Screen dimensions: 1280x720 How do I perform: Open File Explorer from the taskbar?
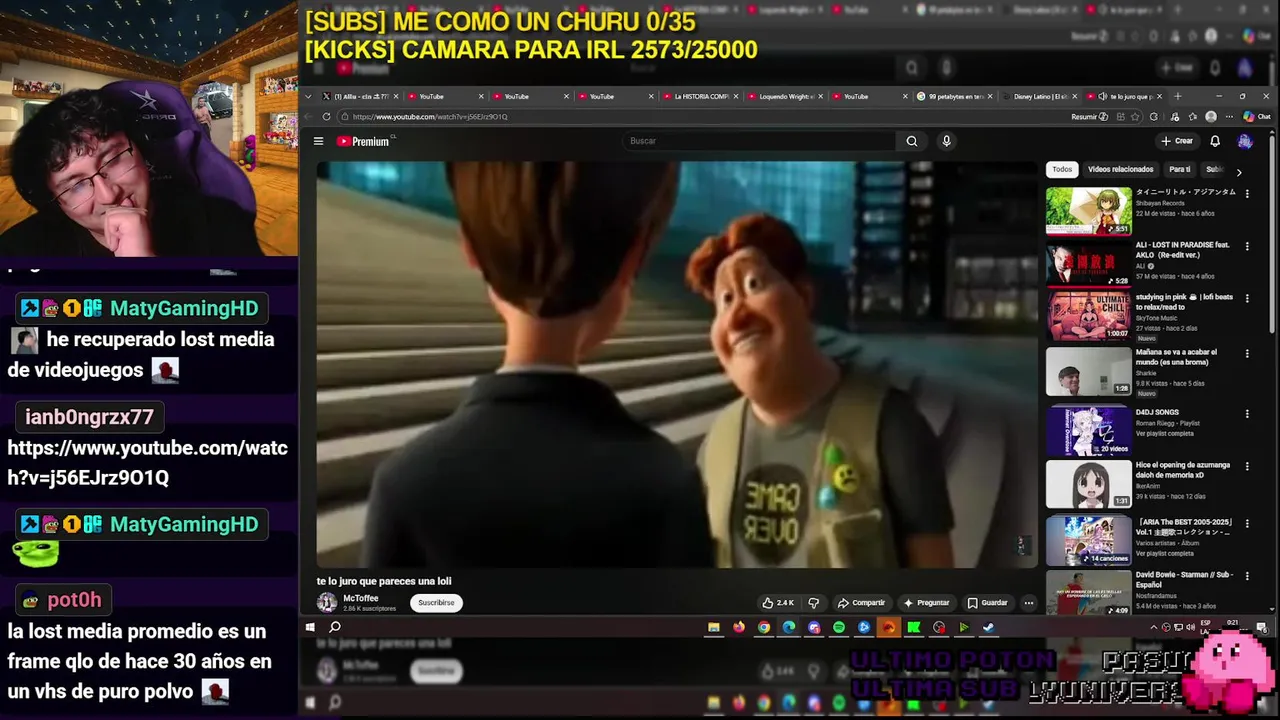pyautogui.click(x=713, y=627)
